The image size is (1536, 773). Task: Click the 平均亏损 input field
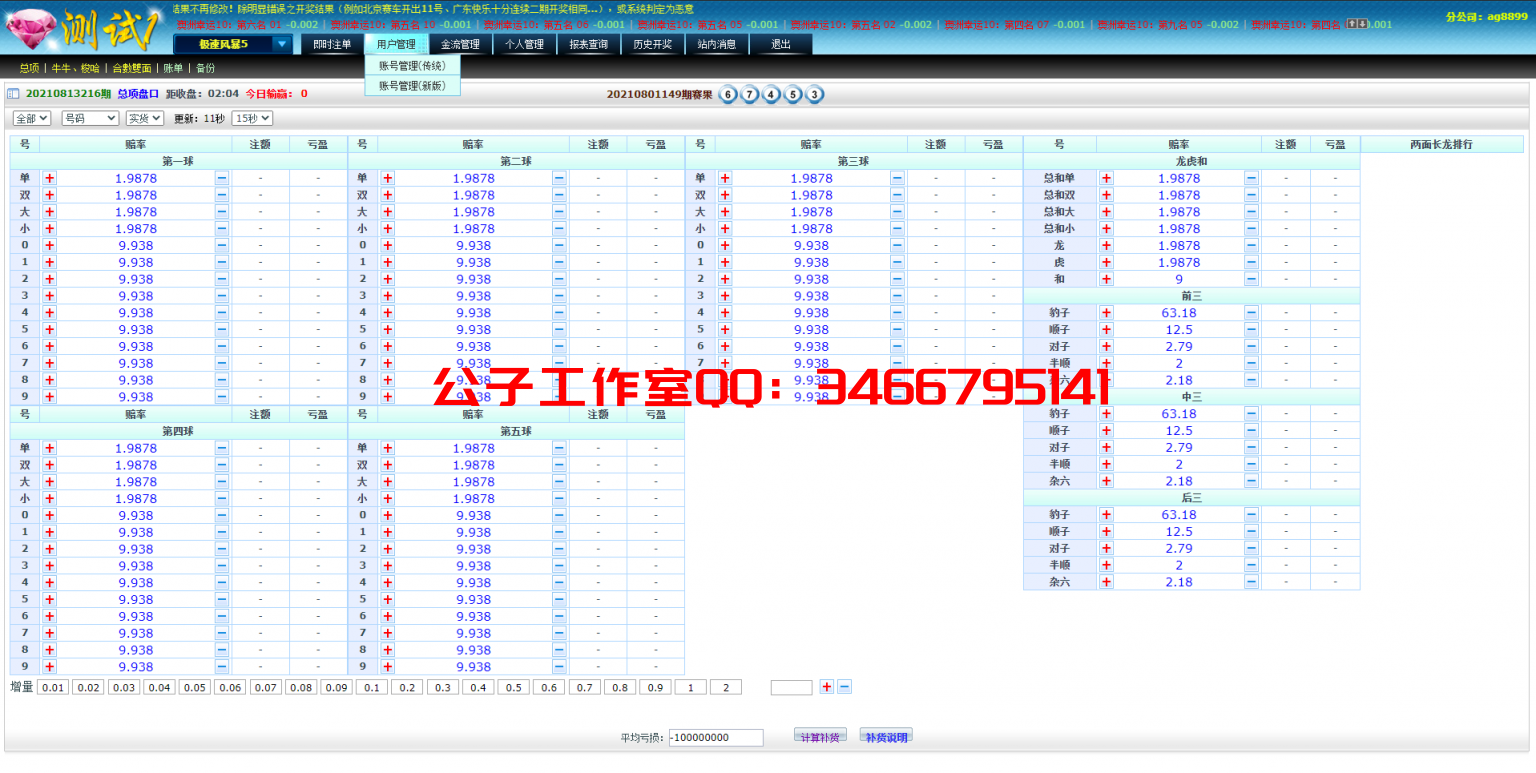(x=716, y=737)
